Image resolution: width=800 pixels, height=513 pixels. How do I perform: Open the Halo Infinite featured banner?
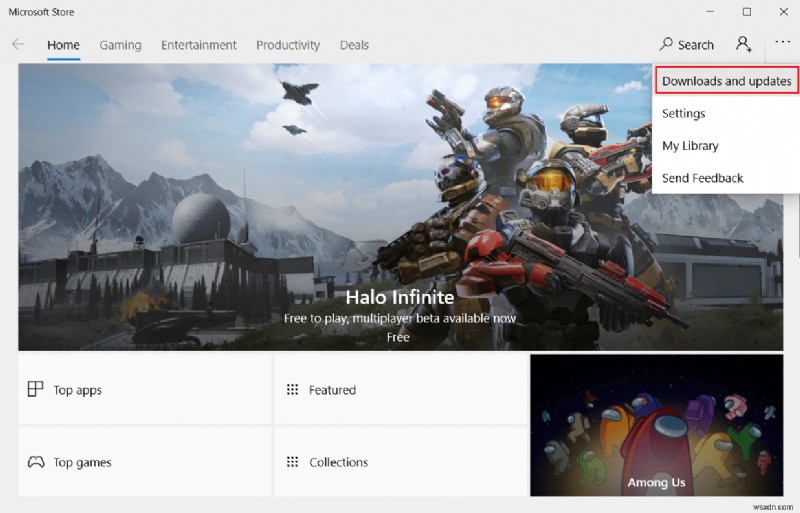pos(401,207)
